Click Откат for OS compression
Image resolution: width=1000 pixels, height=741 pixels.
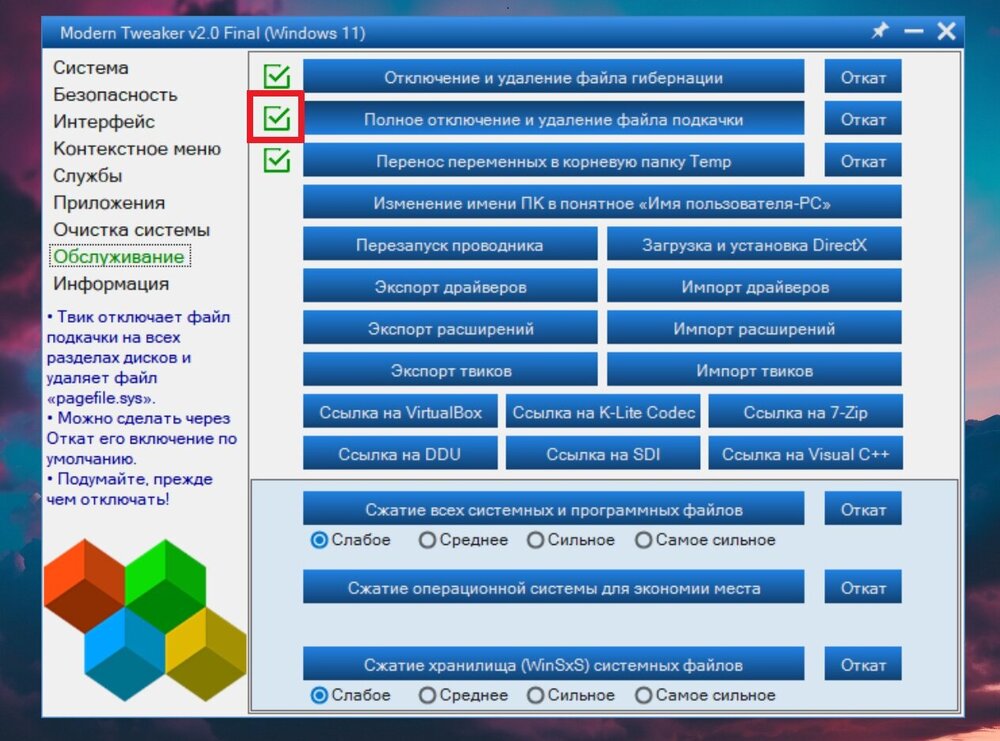pos(863,587)
